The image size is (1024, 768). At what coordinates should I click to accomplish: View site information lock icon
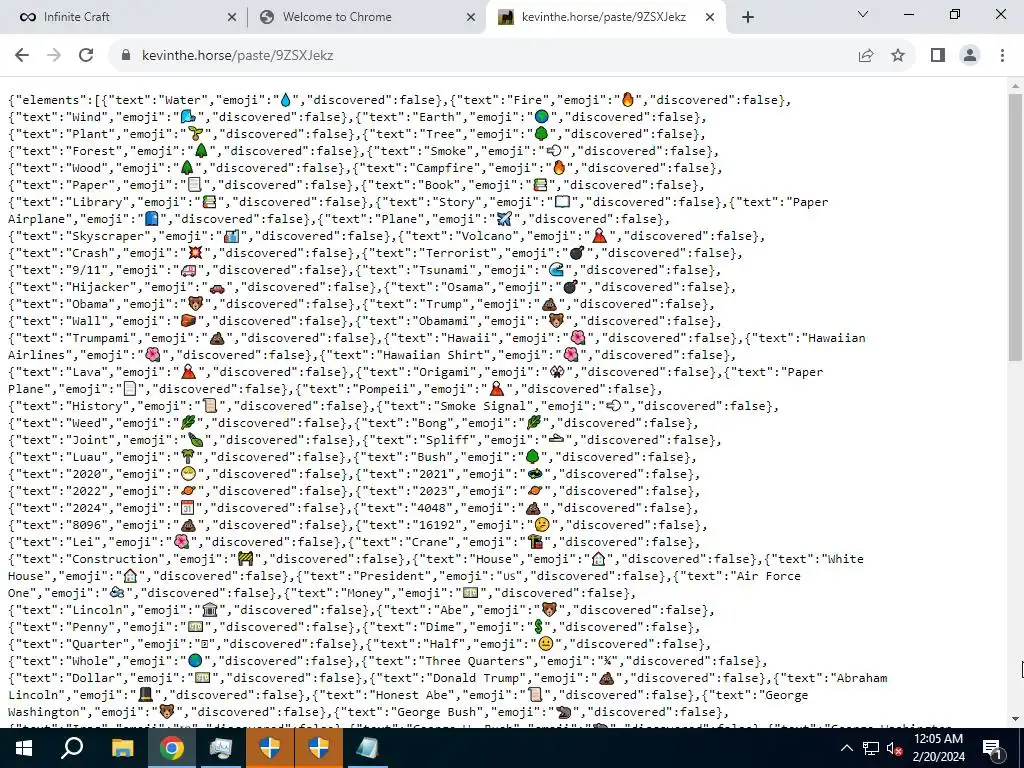tap(126, 56)
